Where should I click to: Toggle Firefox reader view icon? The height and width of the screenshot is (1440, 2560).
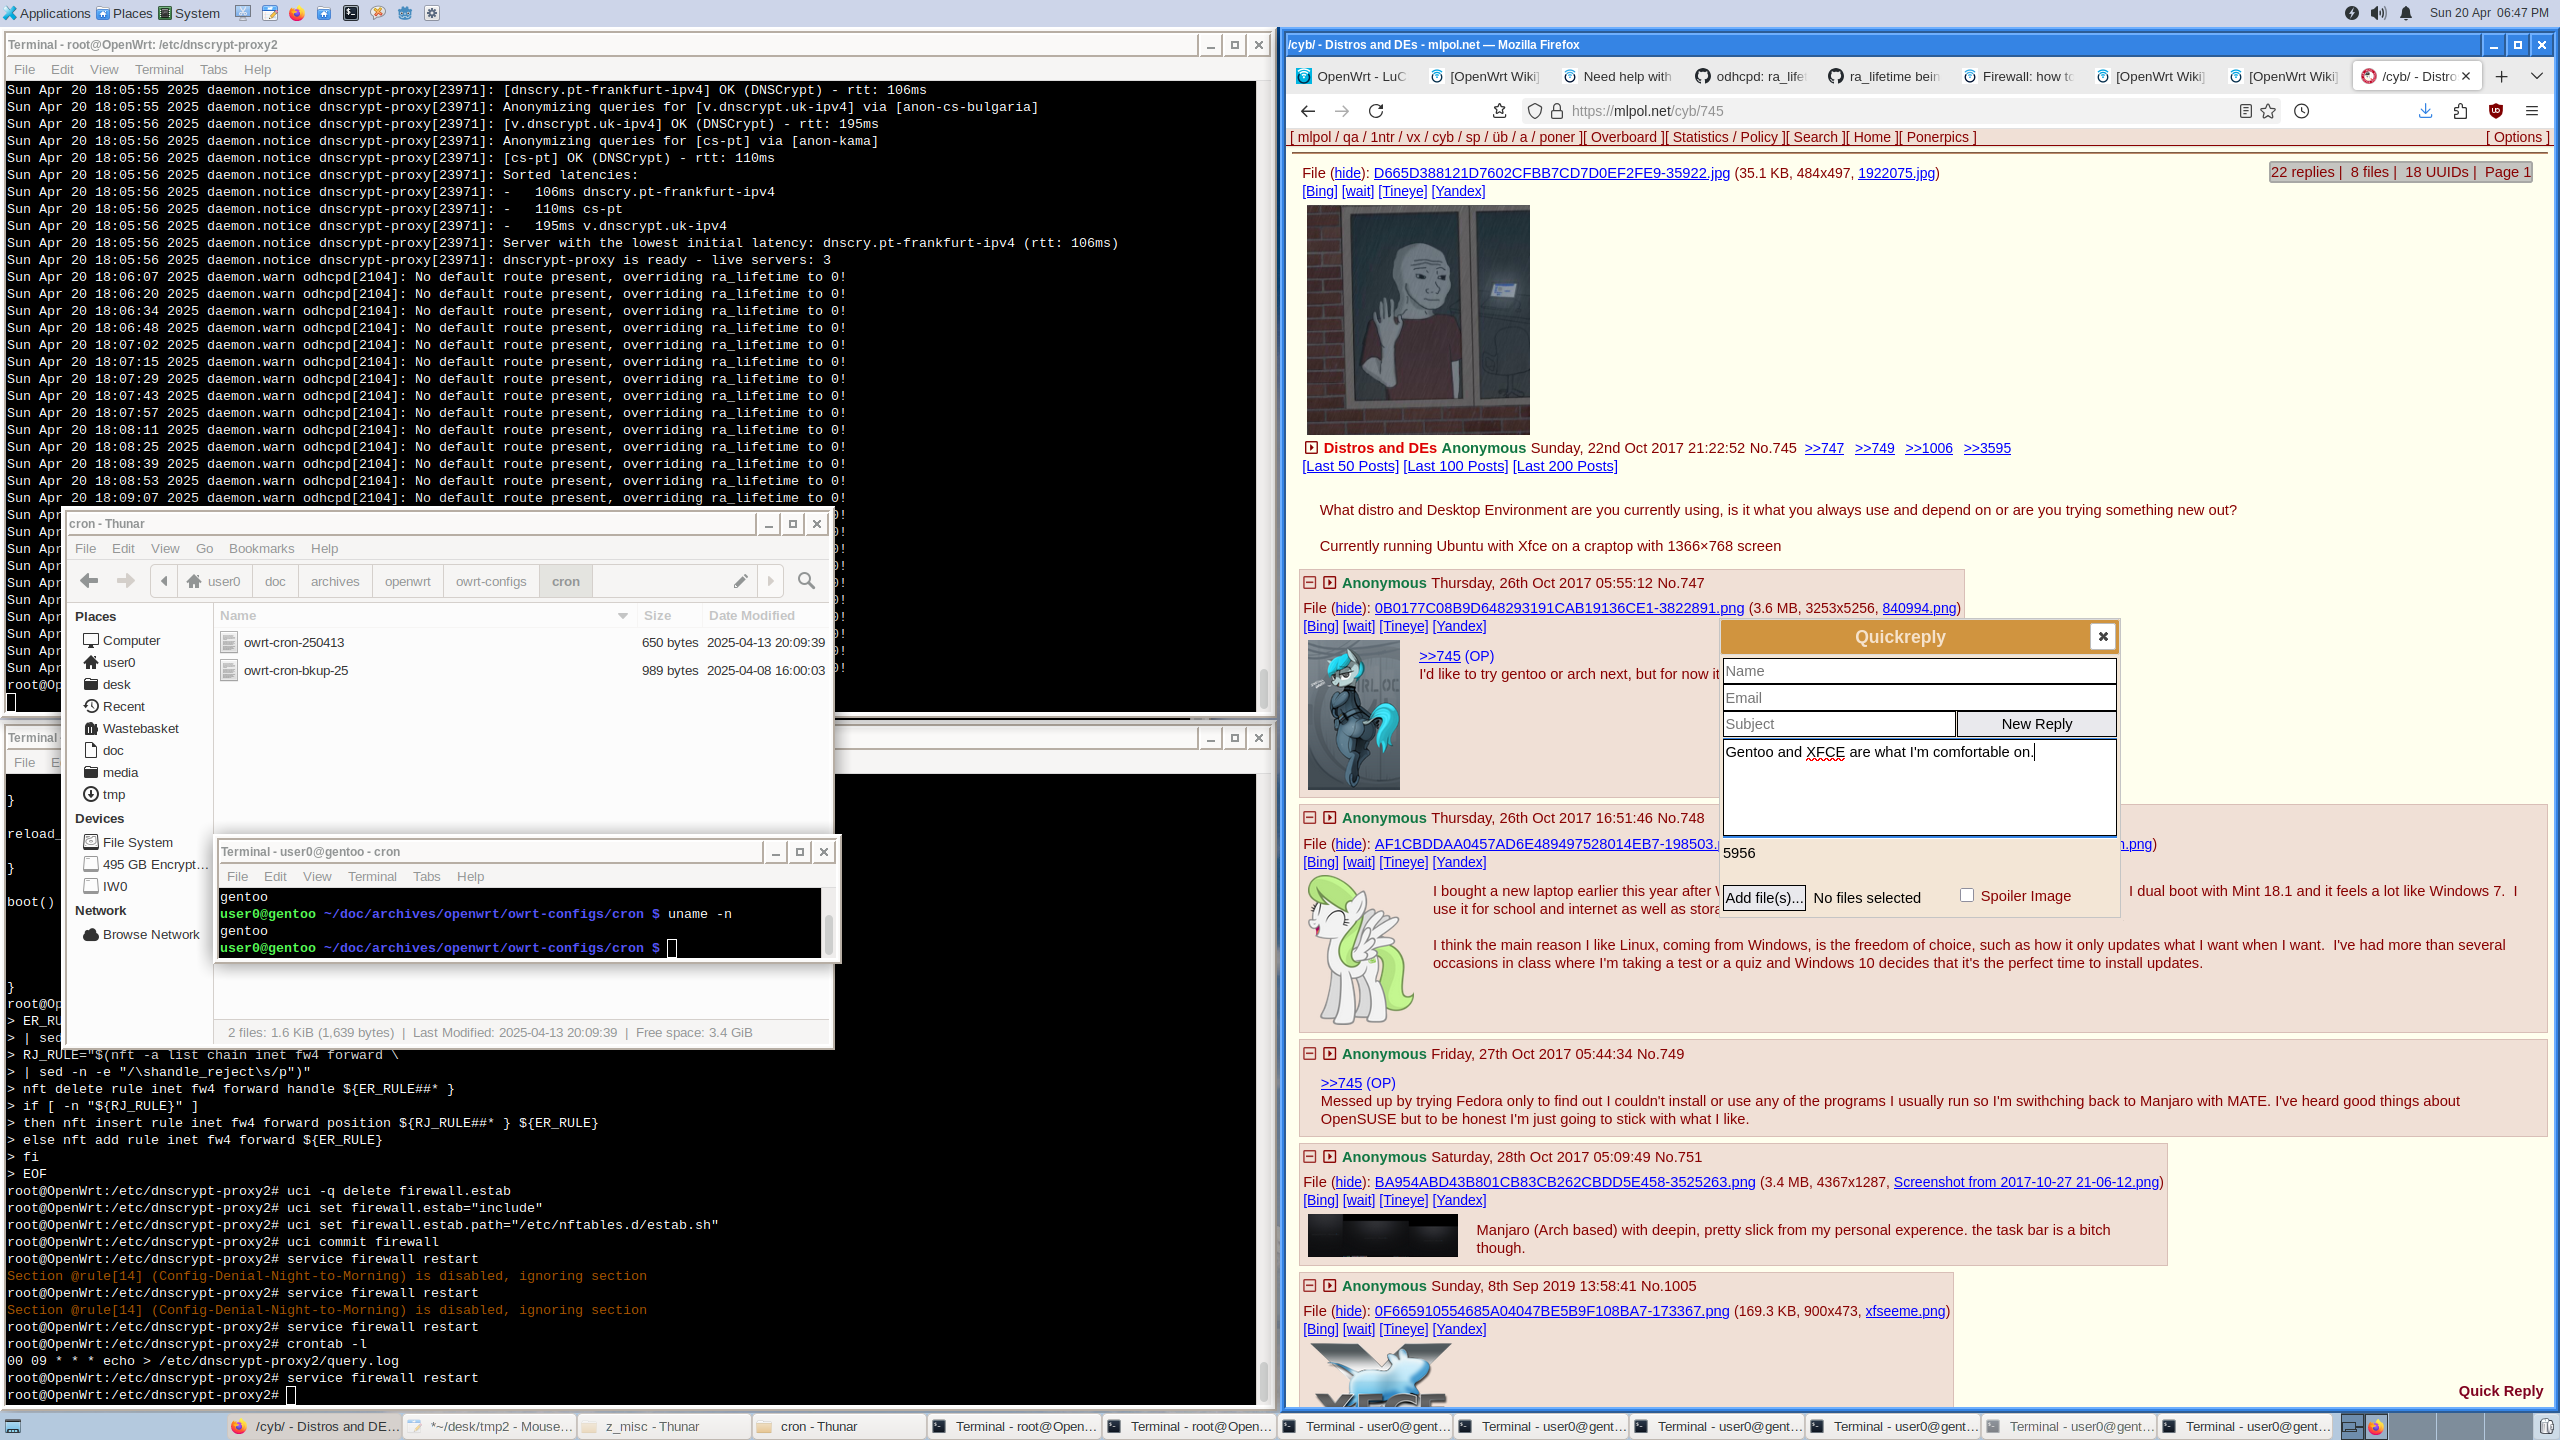pyautogui.click(x=2245, y=111)
